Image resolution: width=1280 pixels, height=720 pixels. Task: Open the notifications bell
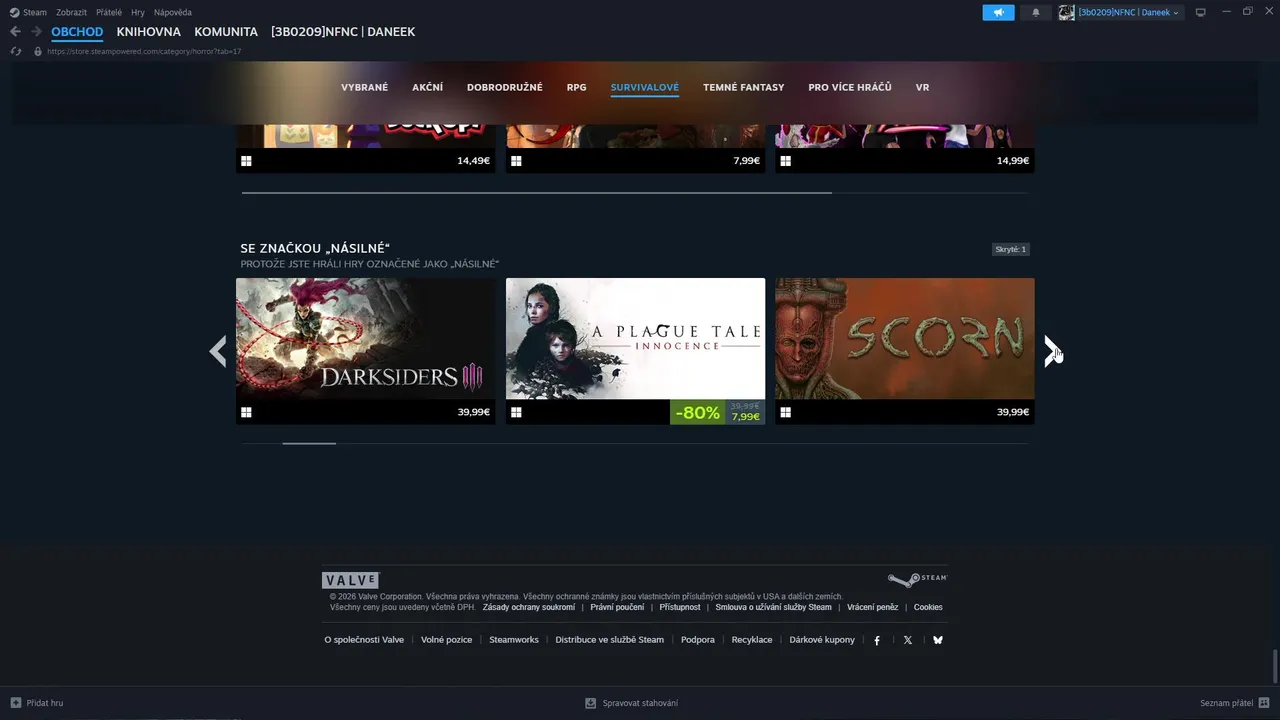pos(1035,12)
